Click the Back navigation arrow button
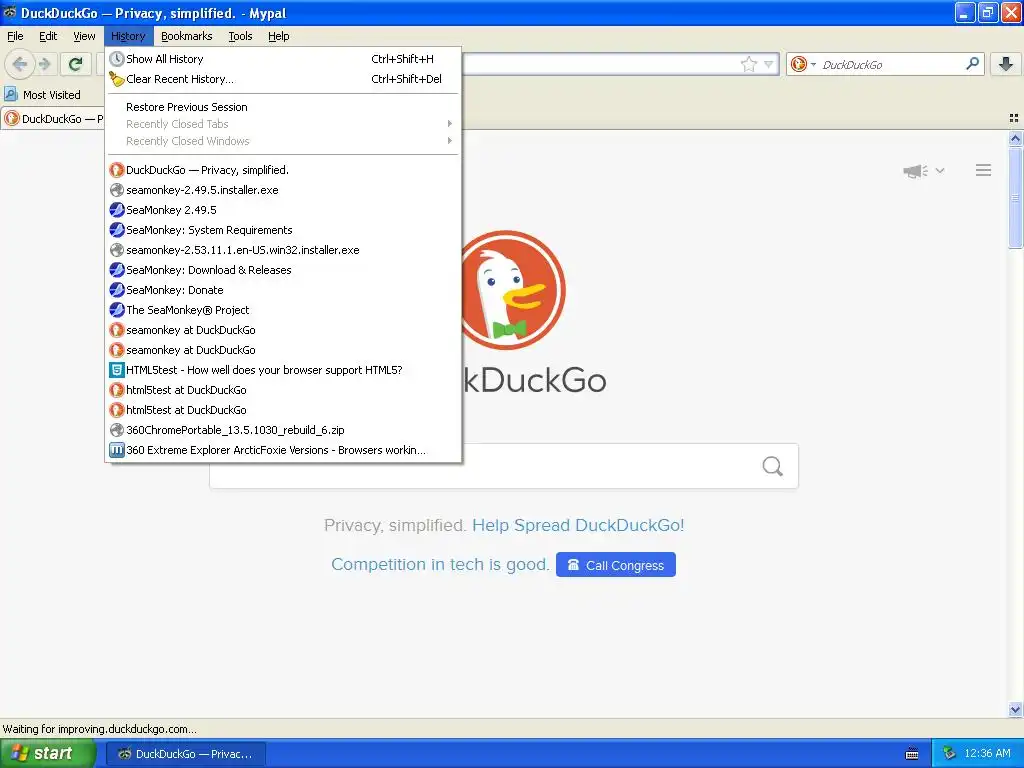This screenshot has height=768, width=1024. click(x=20, y=64)
